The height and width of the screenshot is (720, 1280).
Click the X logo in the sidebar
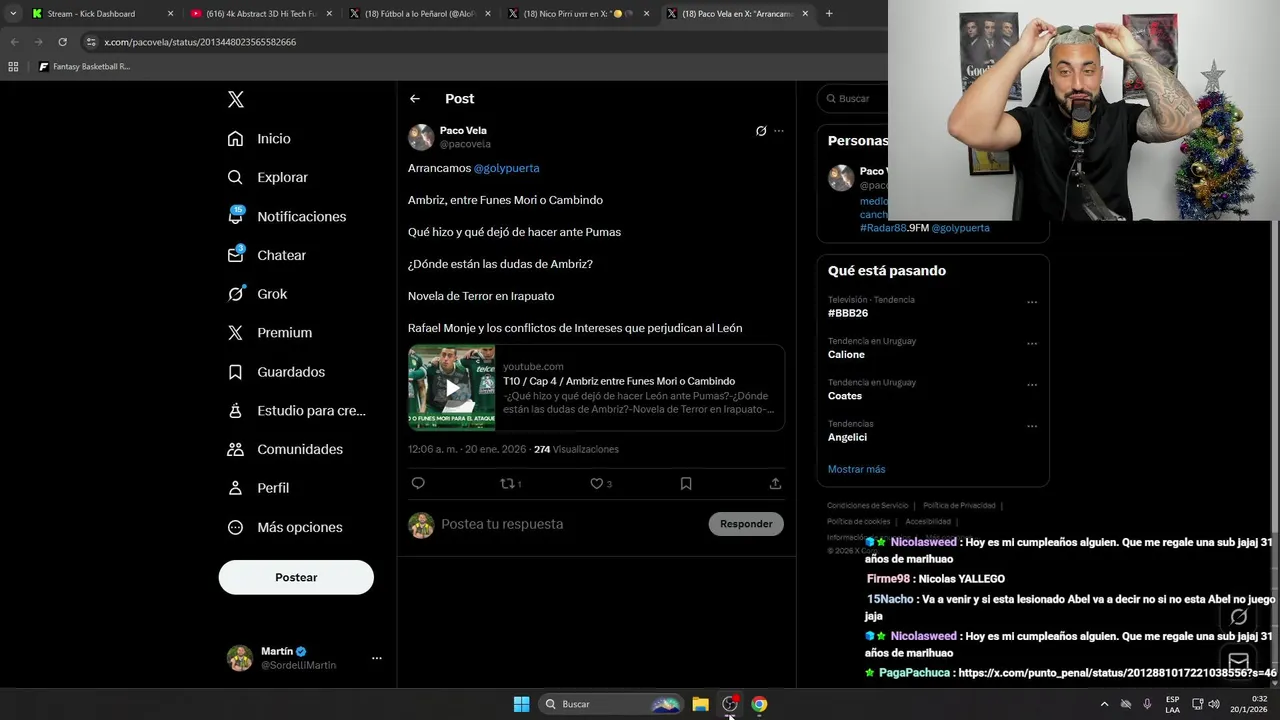(x=236, y=99)
